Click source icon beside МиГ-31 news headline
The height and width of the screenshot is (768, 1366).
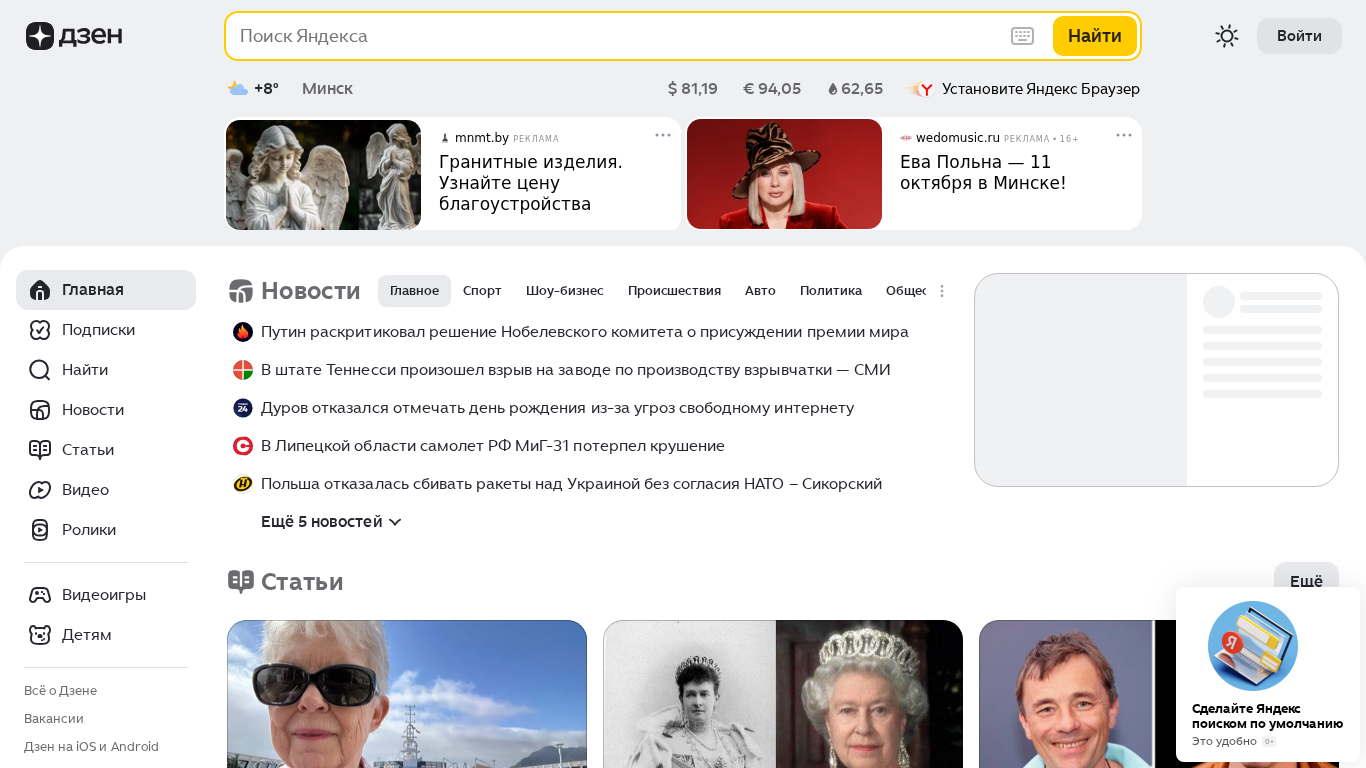tap(243, 446)
